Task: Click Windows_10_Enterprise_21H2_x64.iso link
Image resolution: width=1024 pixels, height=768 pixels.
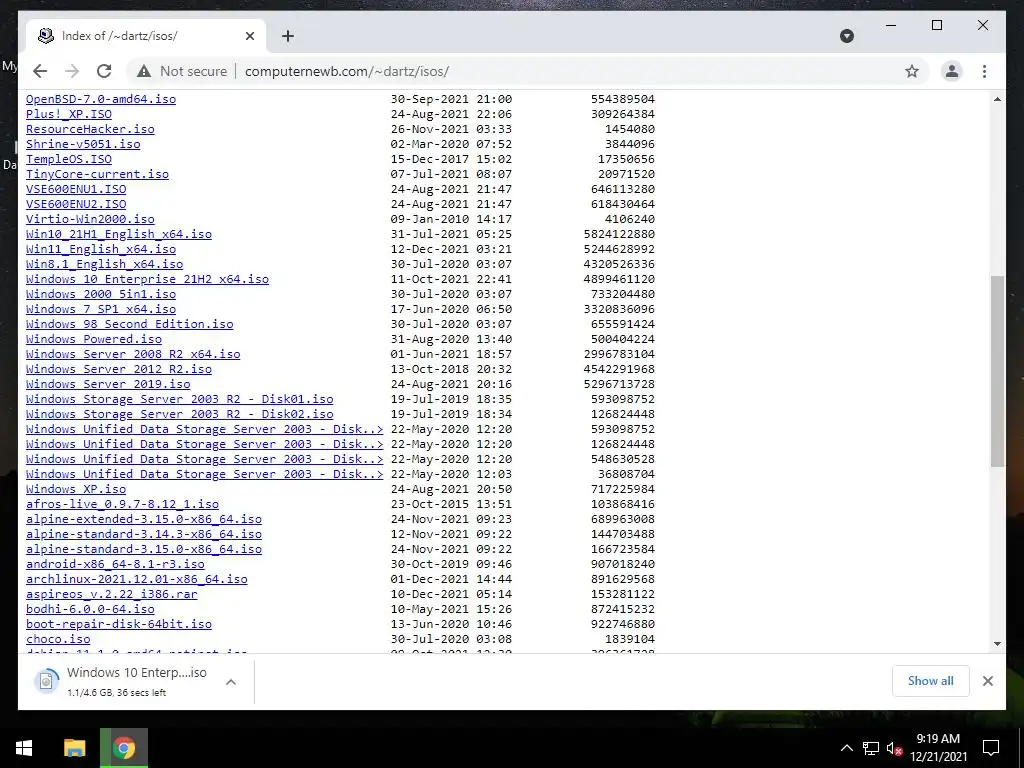Action: (147, 280)
